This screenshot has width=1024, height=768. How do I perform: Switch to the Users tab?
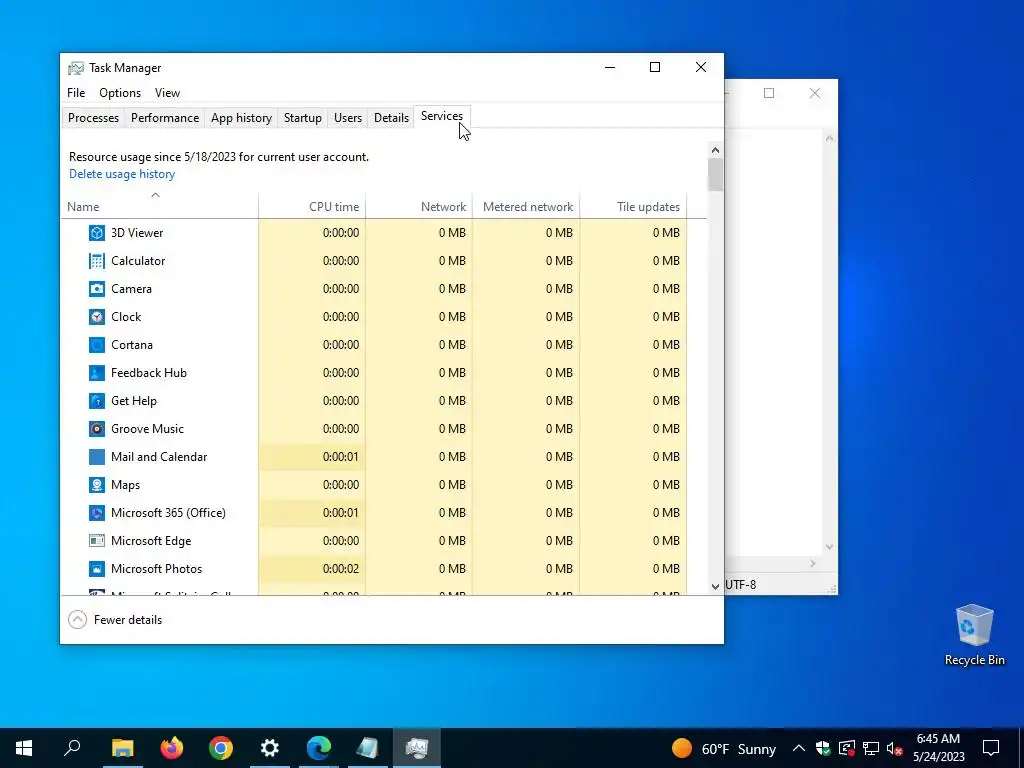click(347, 118)
